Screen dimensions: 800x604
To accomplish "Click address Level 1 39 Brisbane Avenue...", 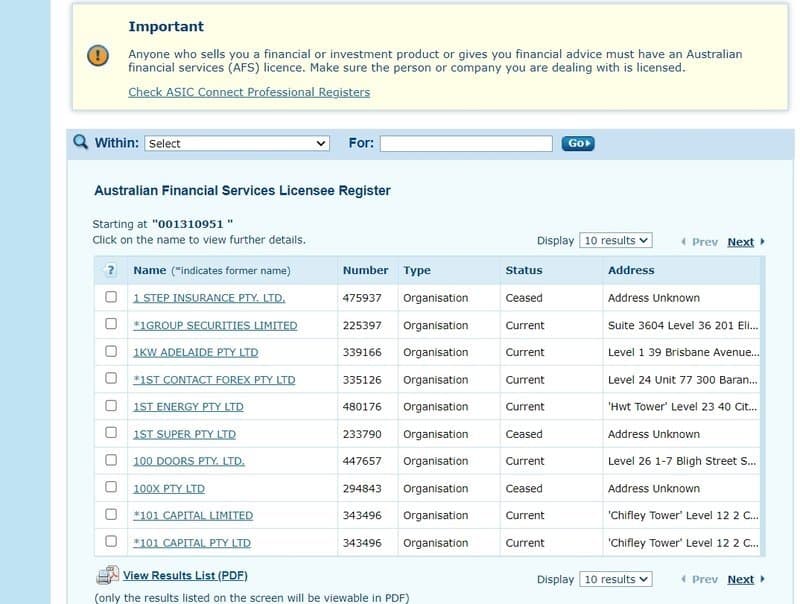I will (683, 353).
